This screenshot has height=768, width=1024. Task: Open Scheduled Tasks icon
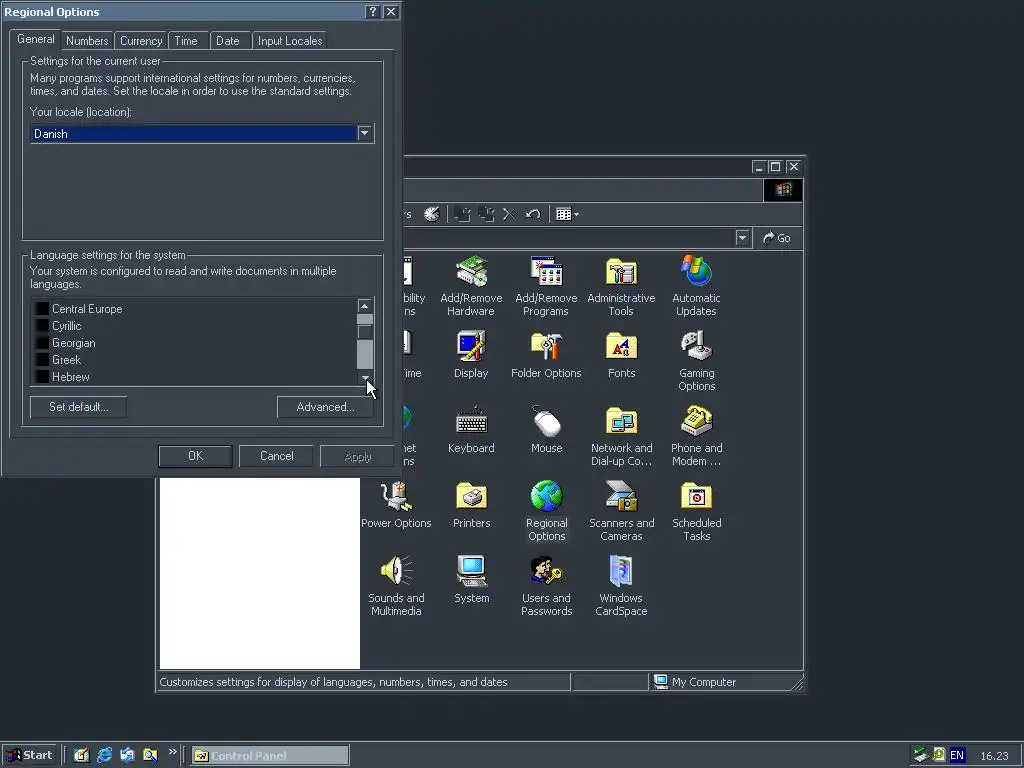pyautogui.click(x=696, y=511)
